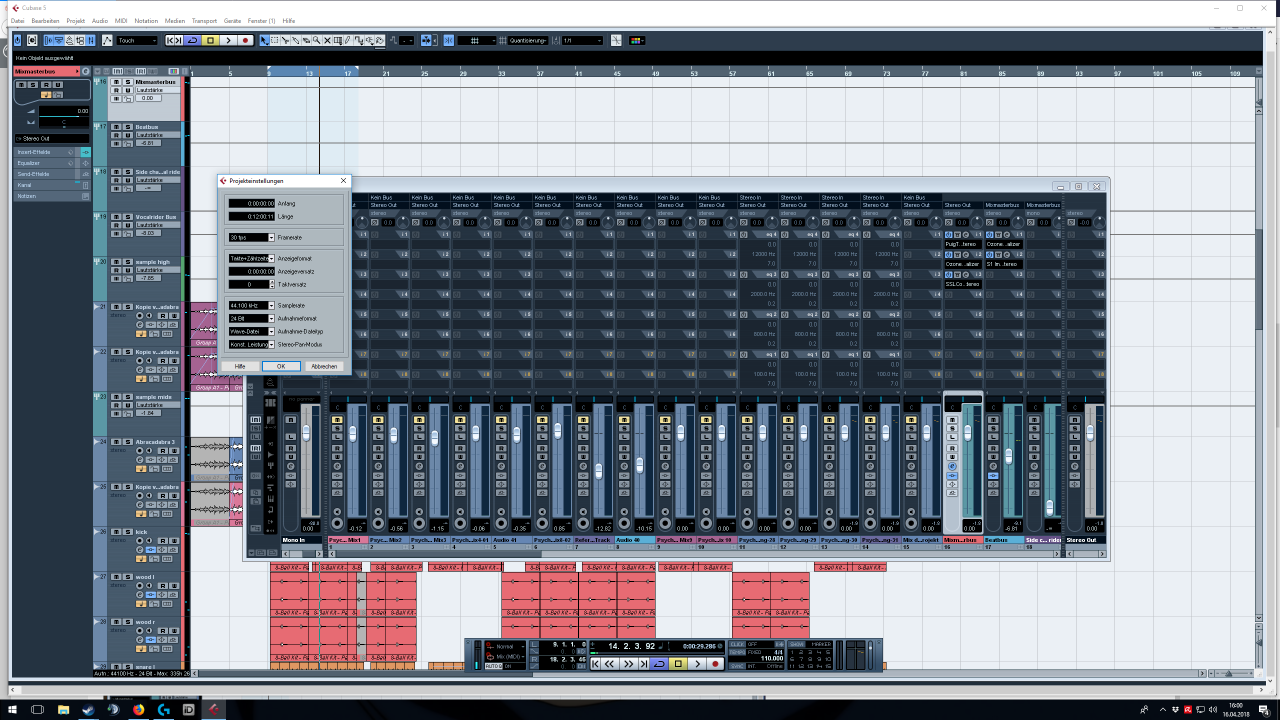Mute the Mixmasterbus track in track list

pyautogui.click(x=116, y=82)
